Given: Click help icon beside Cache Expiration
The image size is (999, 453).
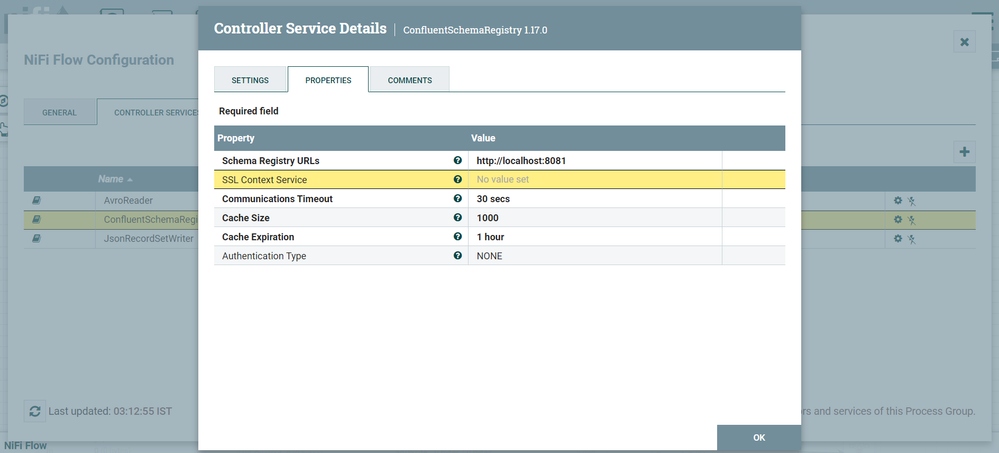Looking at the screenshot, I should click(x=457, y=237).
